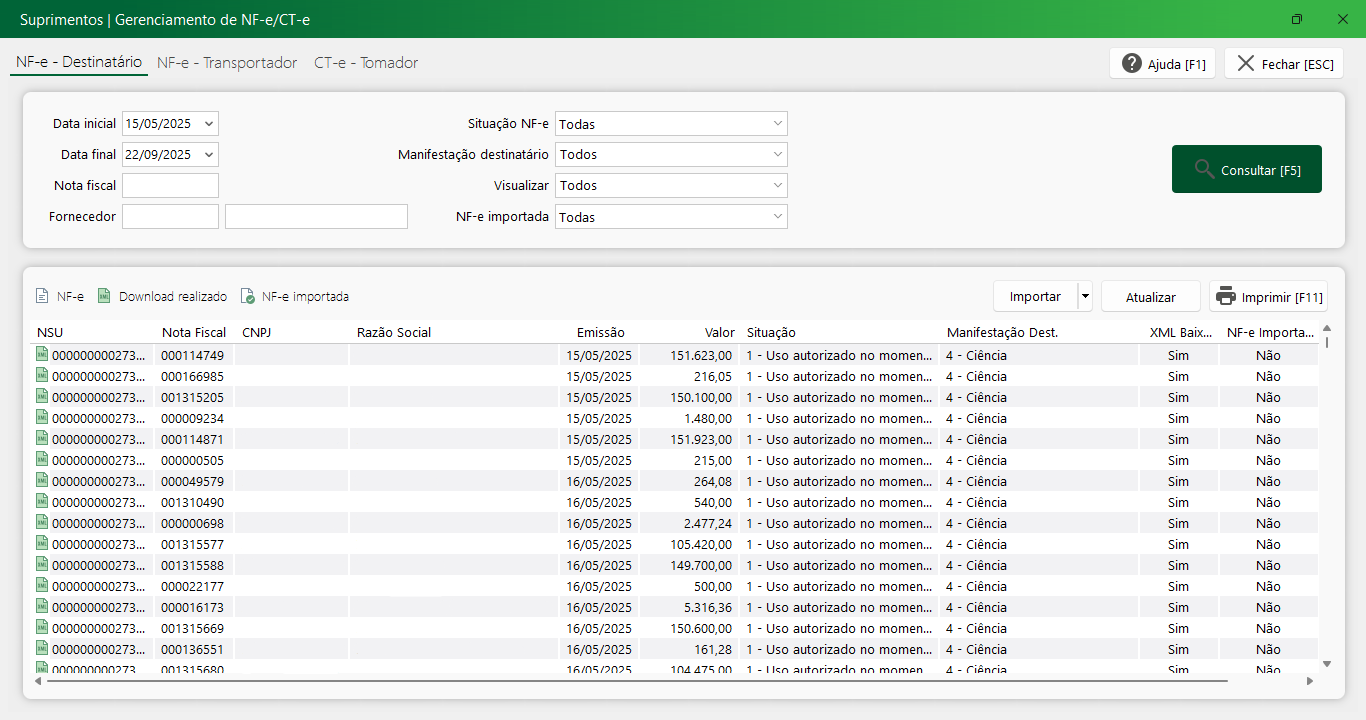The image size is (1366, 720).
Task: Click the NF-e legend document icon
Action: pyautogui.click(x=42, y=296)
